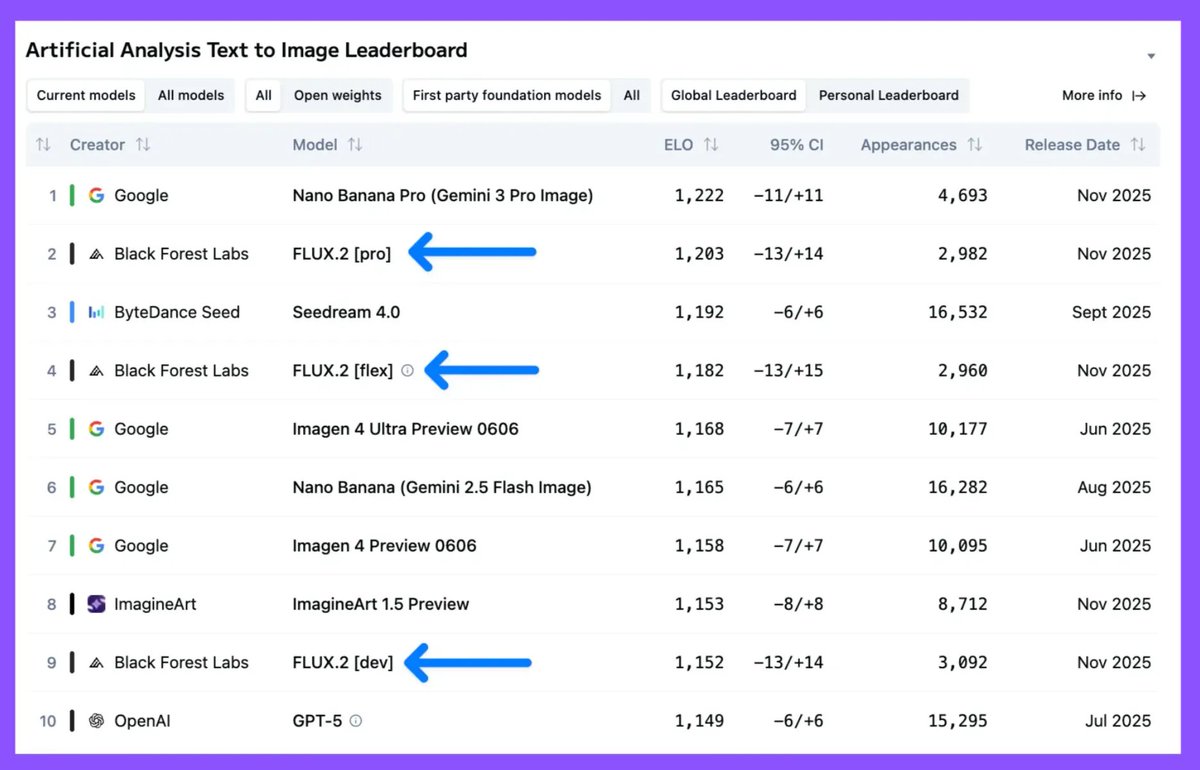This screenshot has width=1200, height=770.
Task: Click the info icon next to GPT-5
Action: pyautogui.click(x=355, y=720)
